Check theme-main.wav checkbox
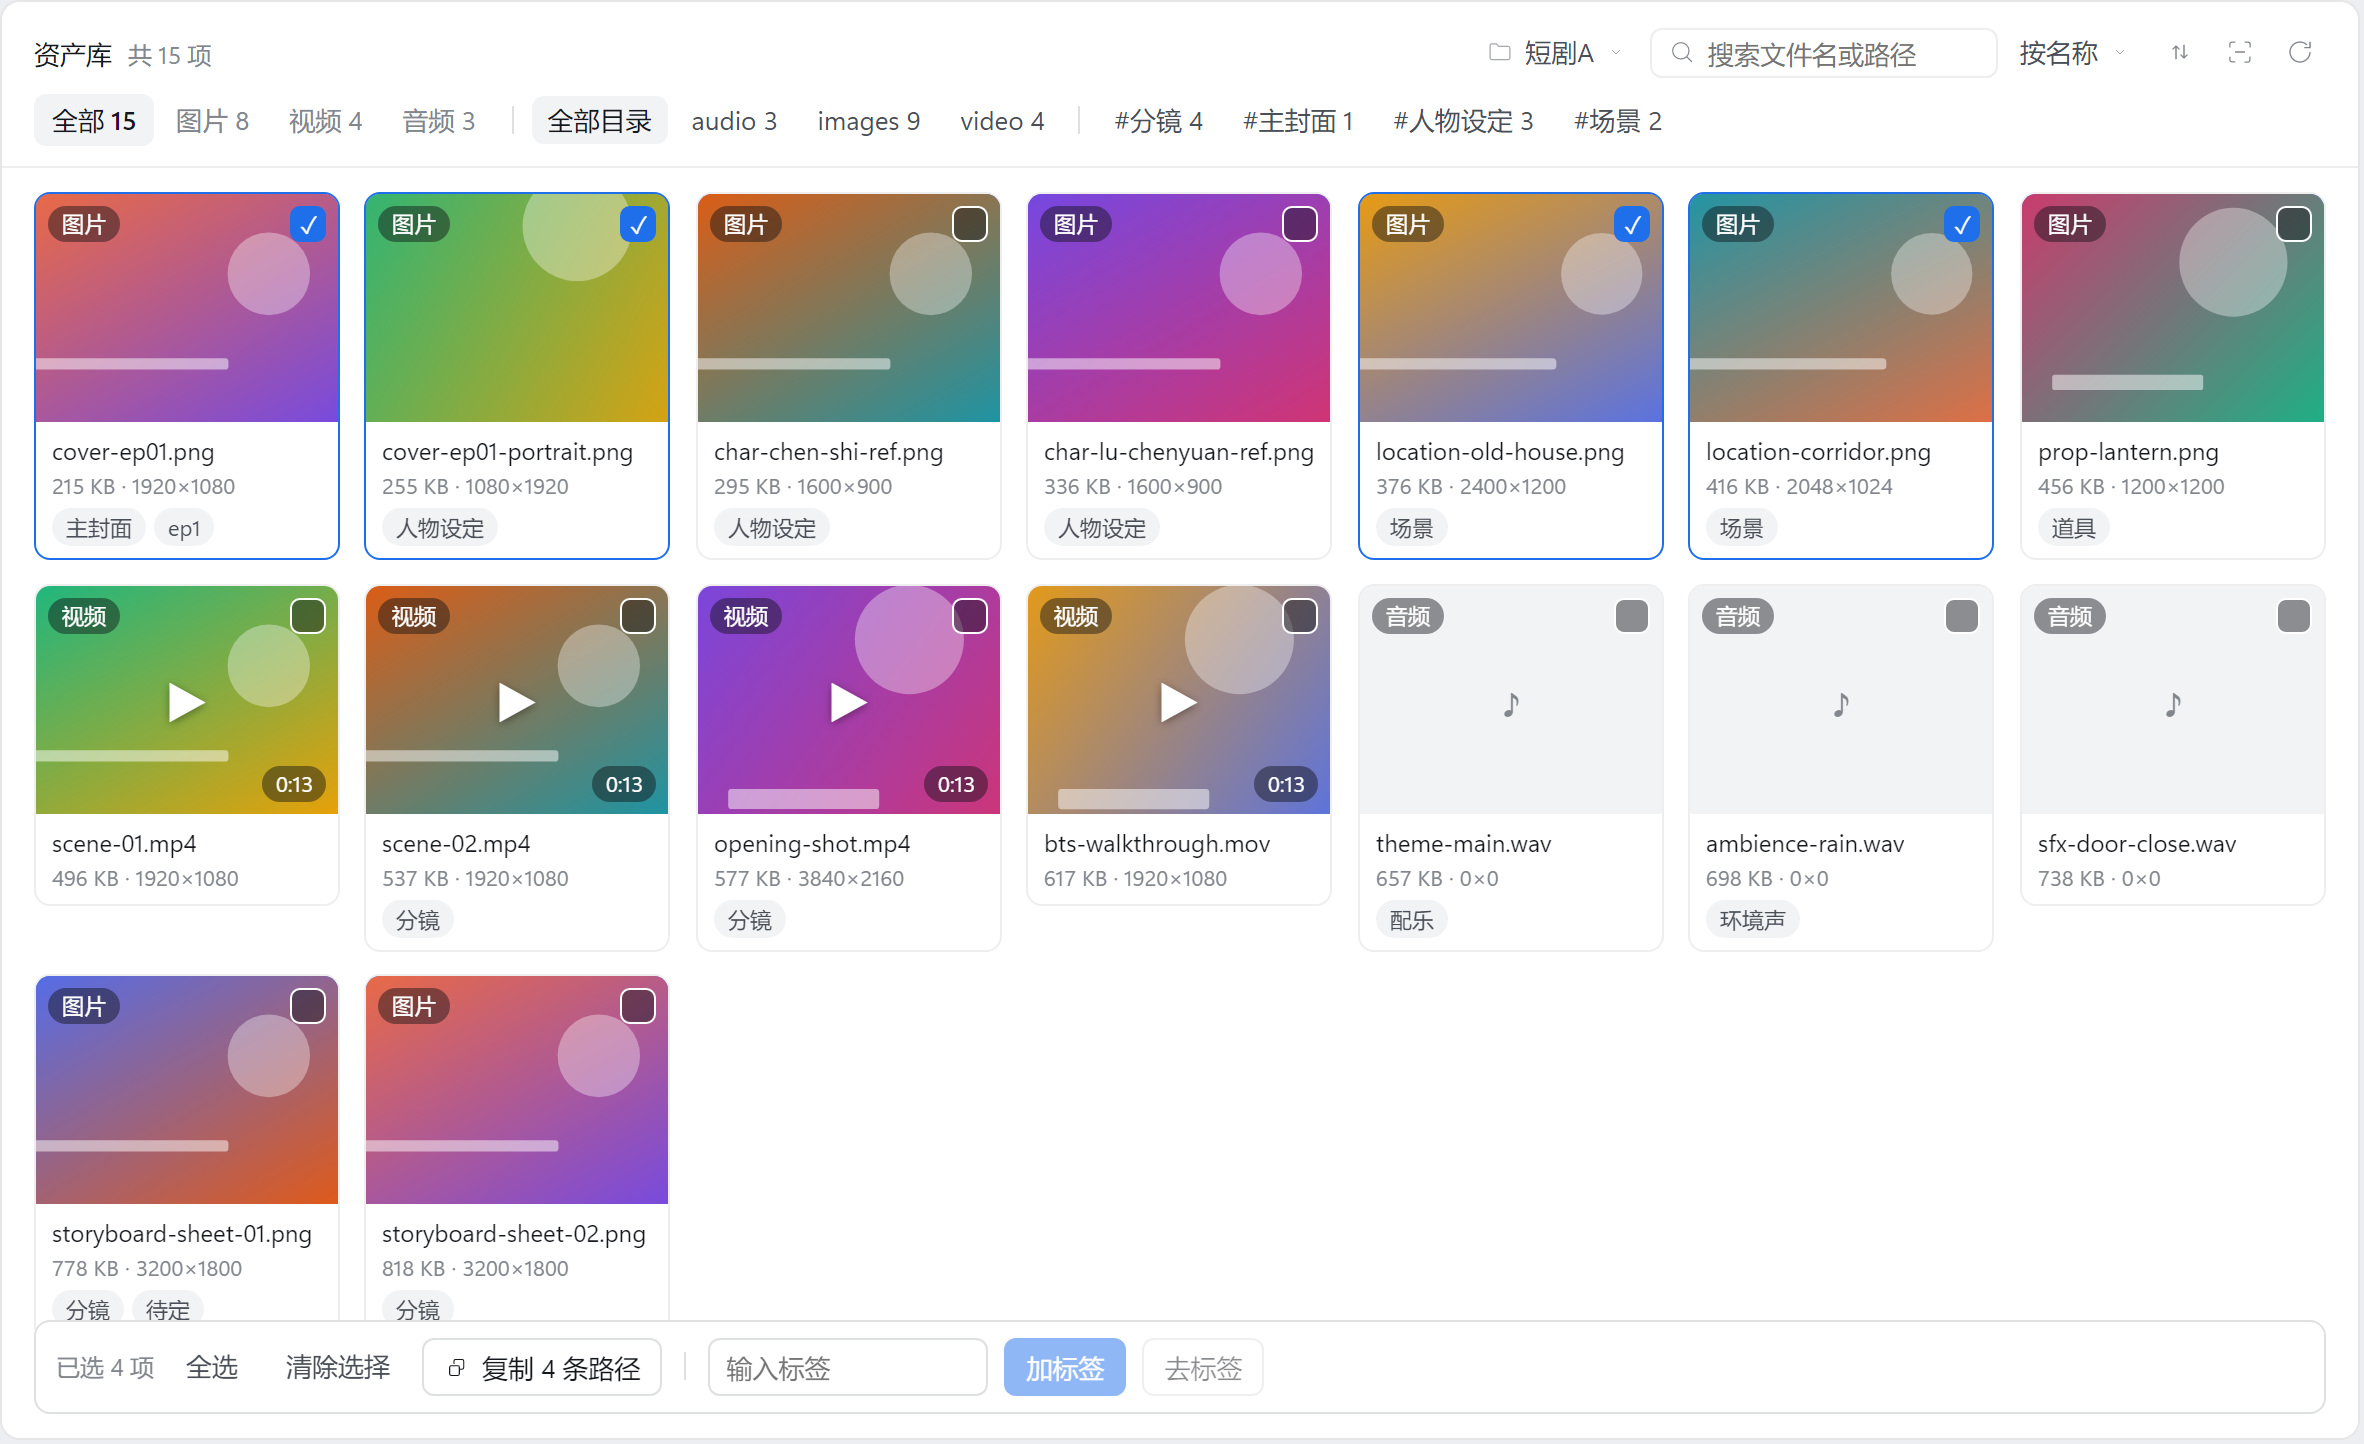The height and width of the screenshot is (1444, 2364). pyautogui.click(x=1632, y=617)
